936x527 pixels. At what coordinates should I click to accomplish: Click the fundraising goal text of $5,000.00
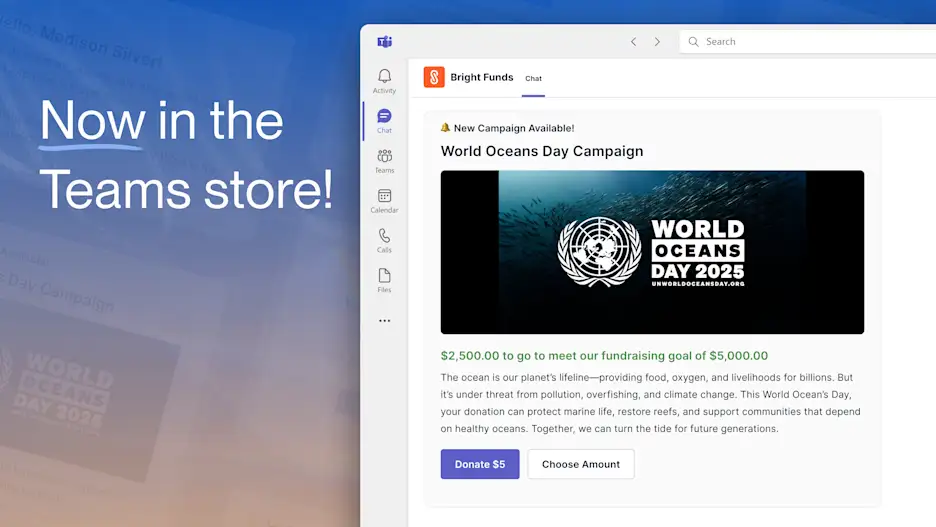(x=604, y=356)
